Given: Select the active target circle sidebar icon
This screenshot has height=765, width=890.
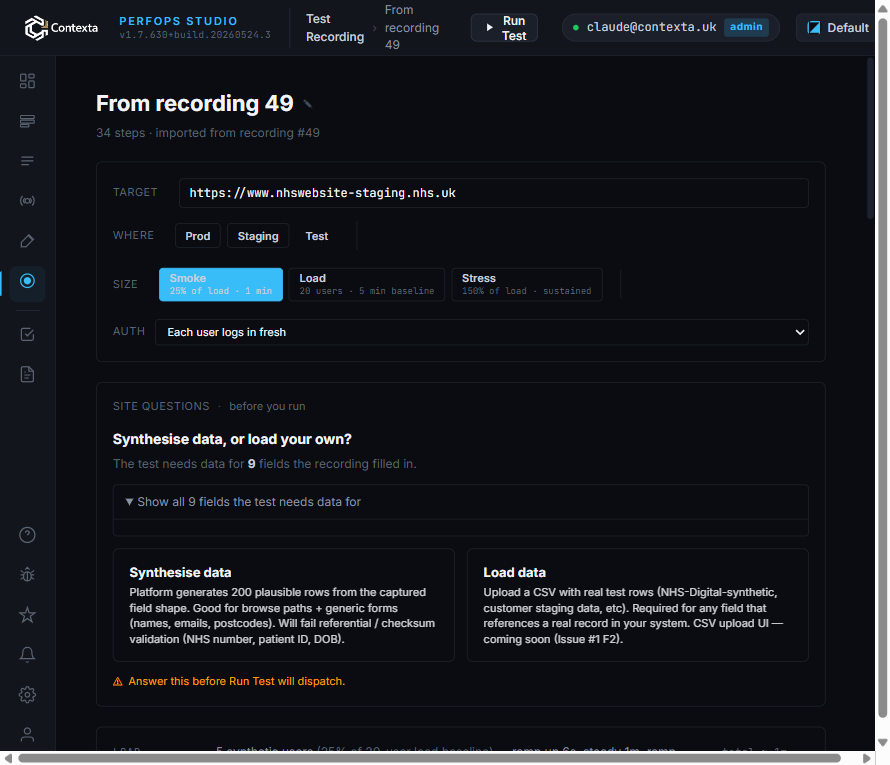Looking at the screenshot, I should (27, 281).
